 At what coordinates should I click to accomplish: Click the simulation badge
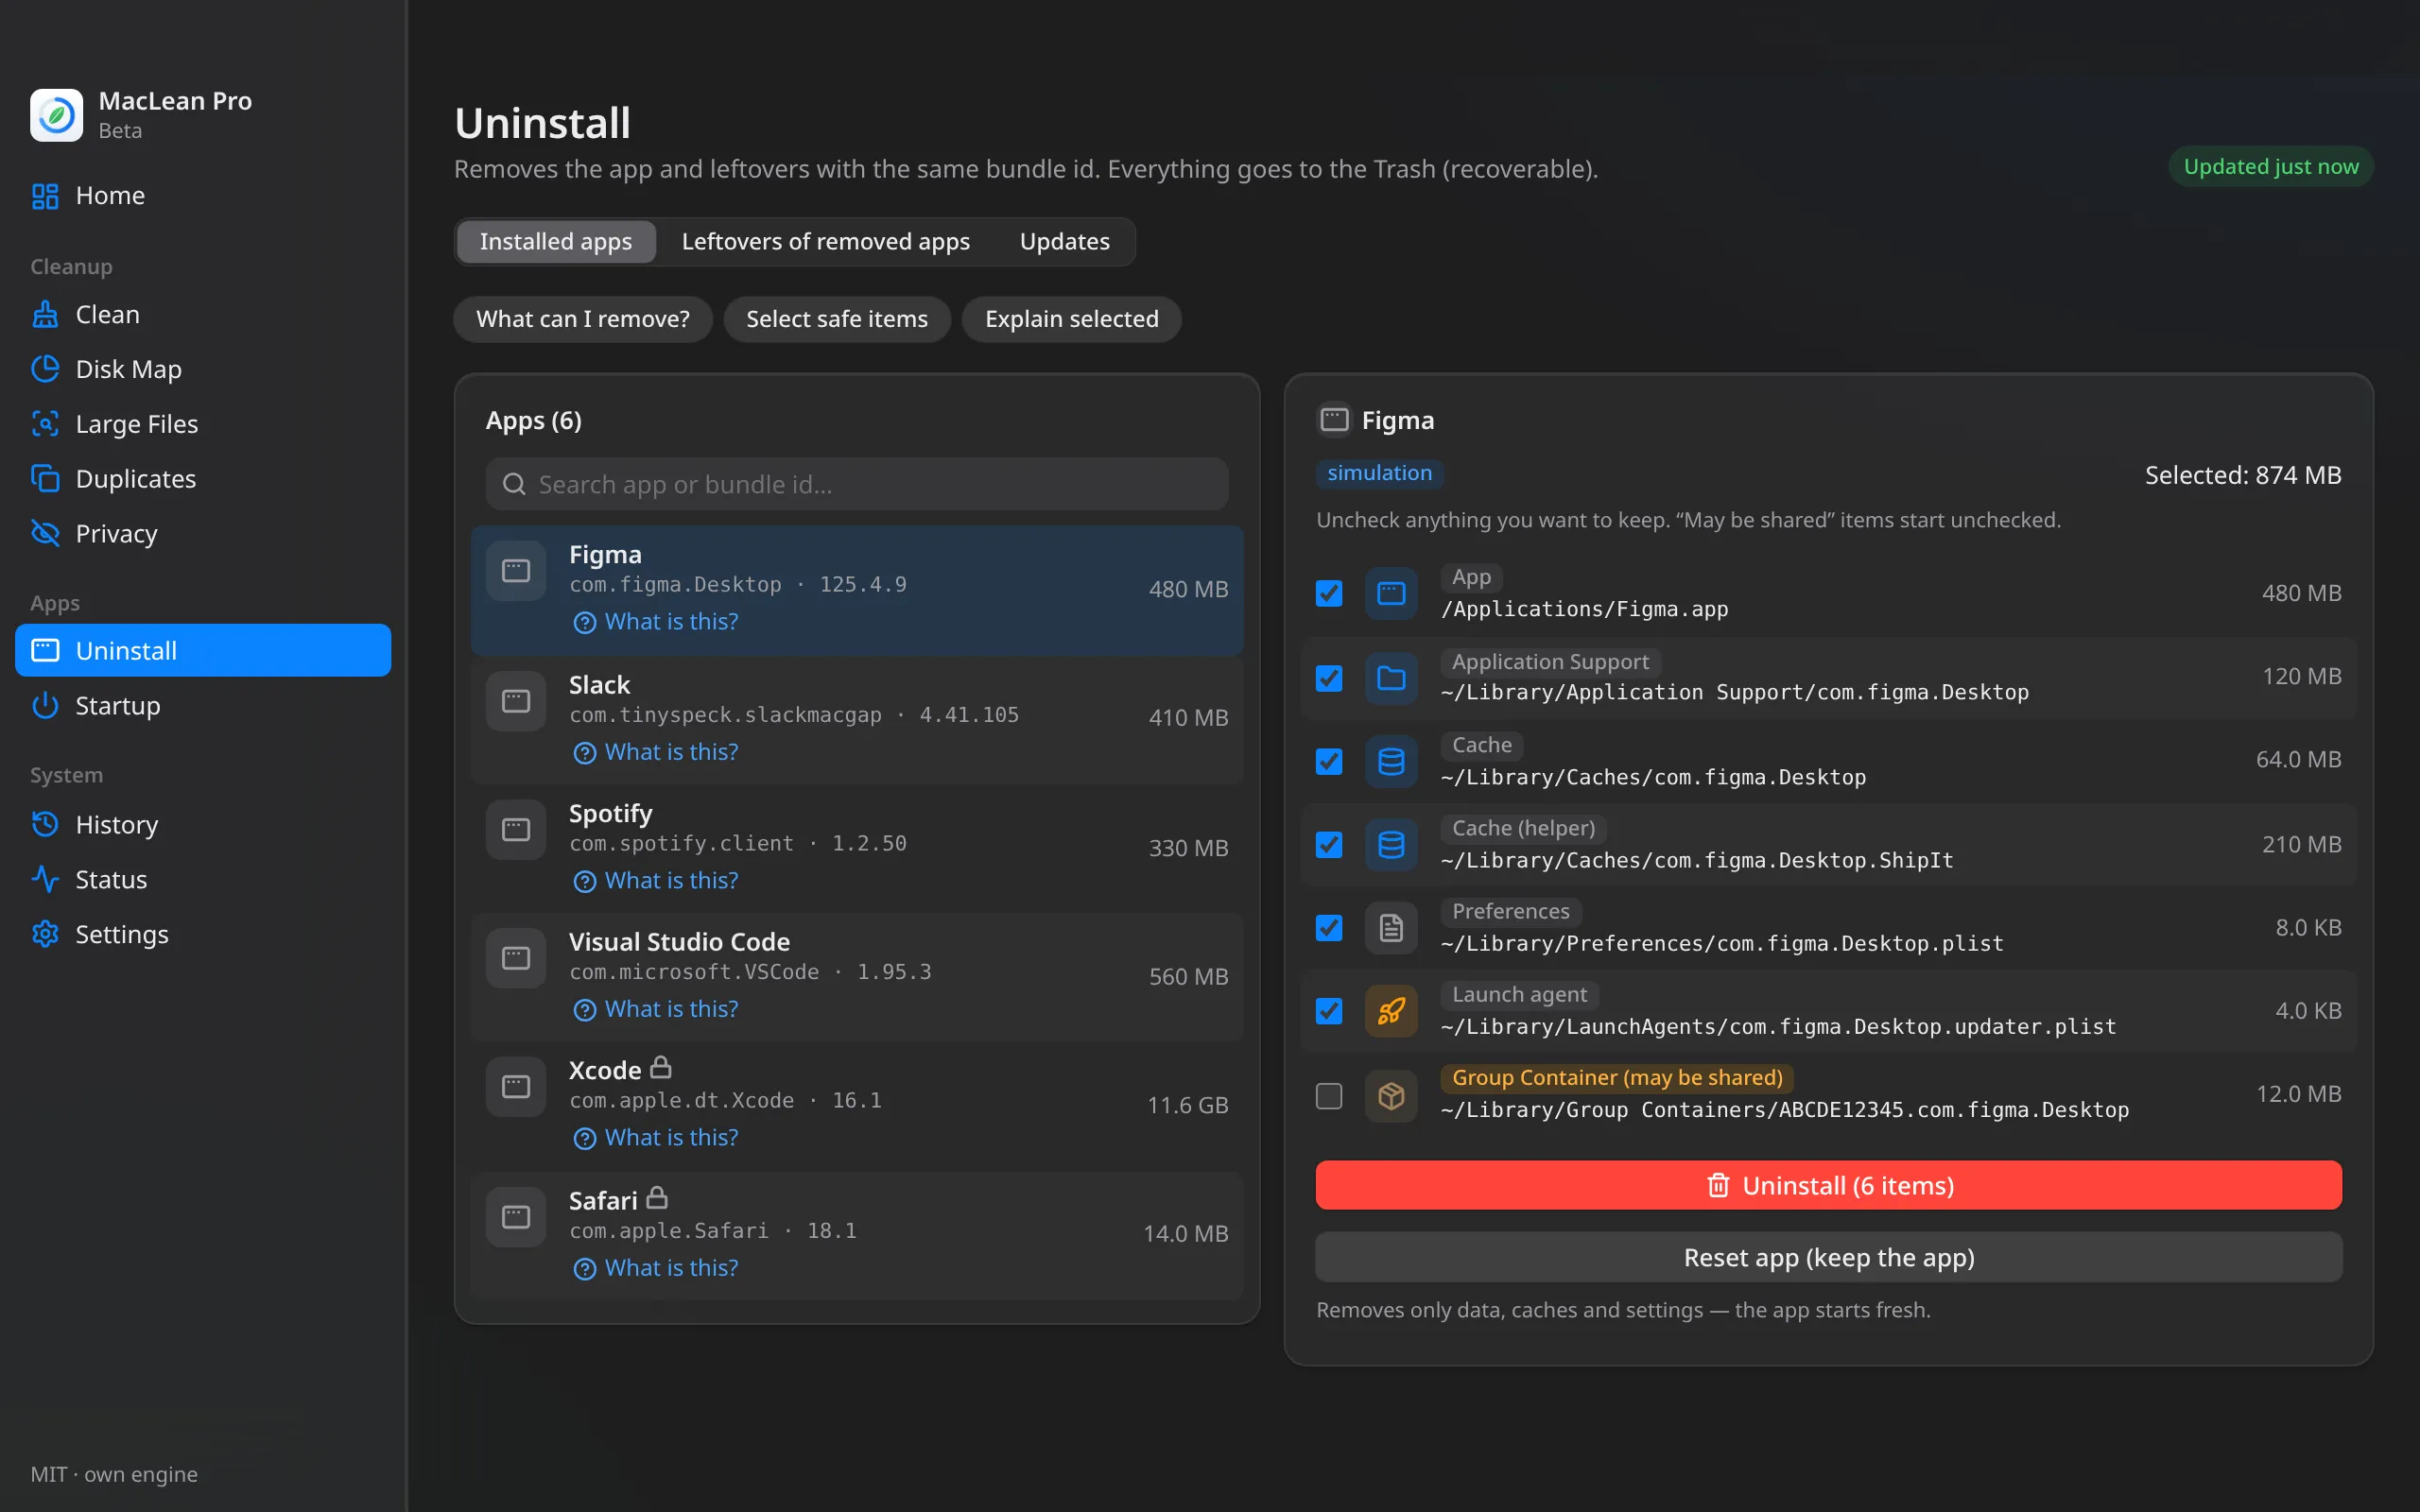(1380, 473)
